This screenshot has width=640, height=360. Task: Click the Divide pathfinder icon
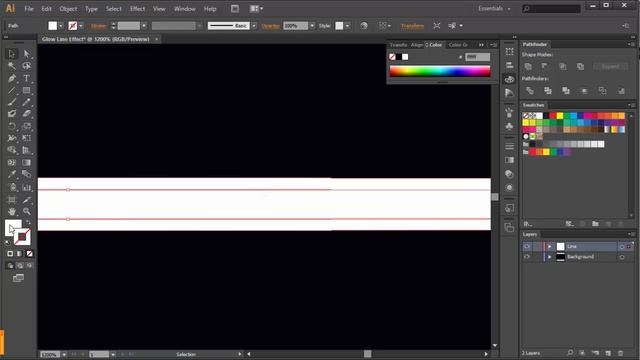[530, 91]
